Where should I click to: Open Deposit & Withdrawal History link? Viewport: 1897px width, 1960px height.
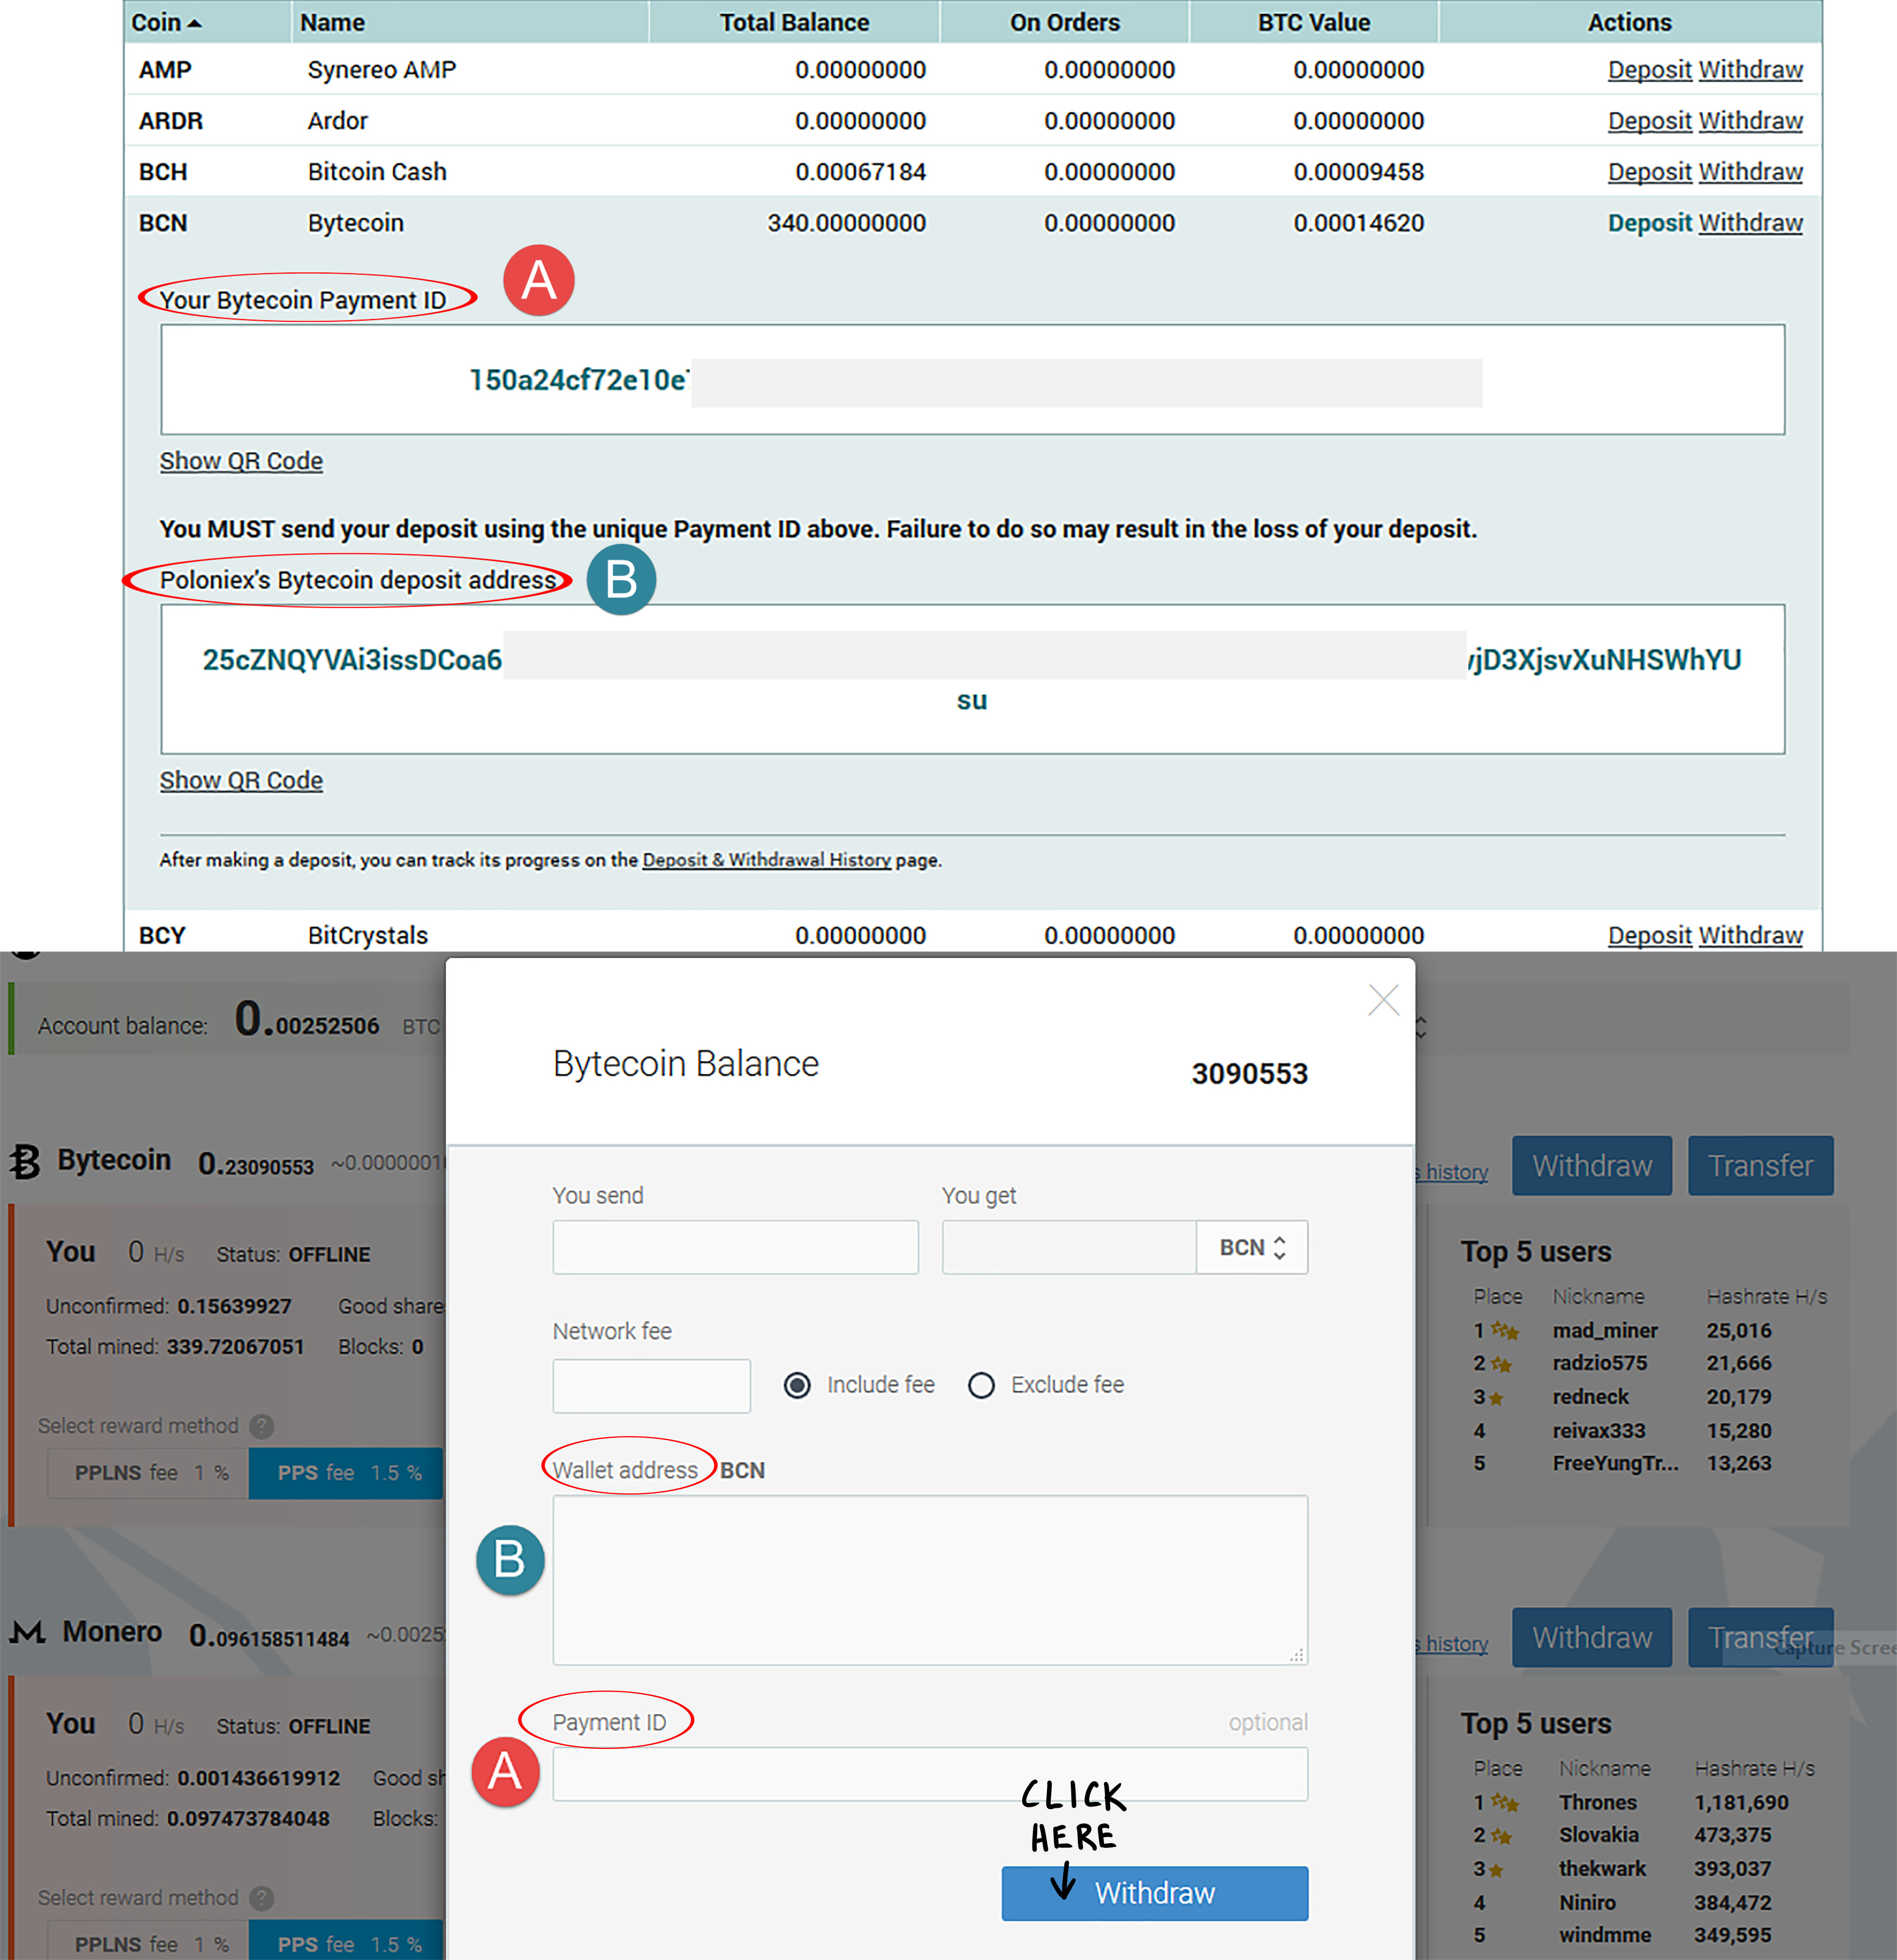(766, 860)
